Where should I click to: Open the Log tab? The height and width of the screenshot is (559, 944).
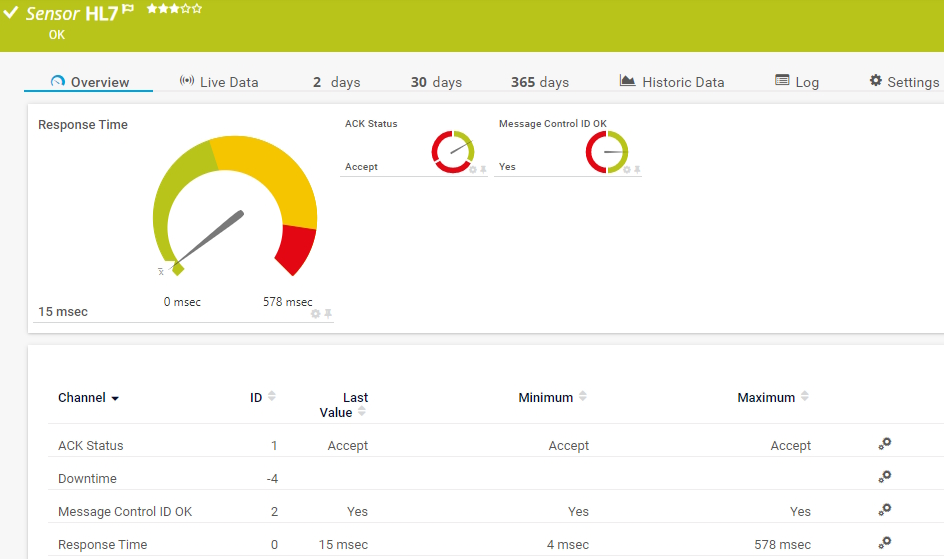[797, 82]
